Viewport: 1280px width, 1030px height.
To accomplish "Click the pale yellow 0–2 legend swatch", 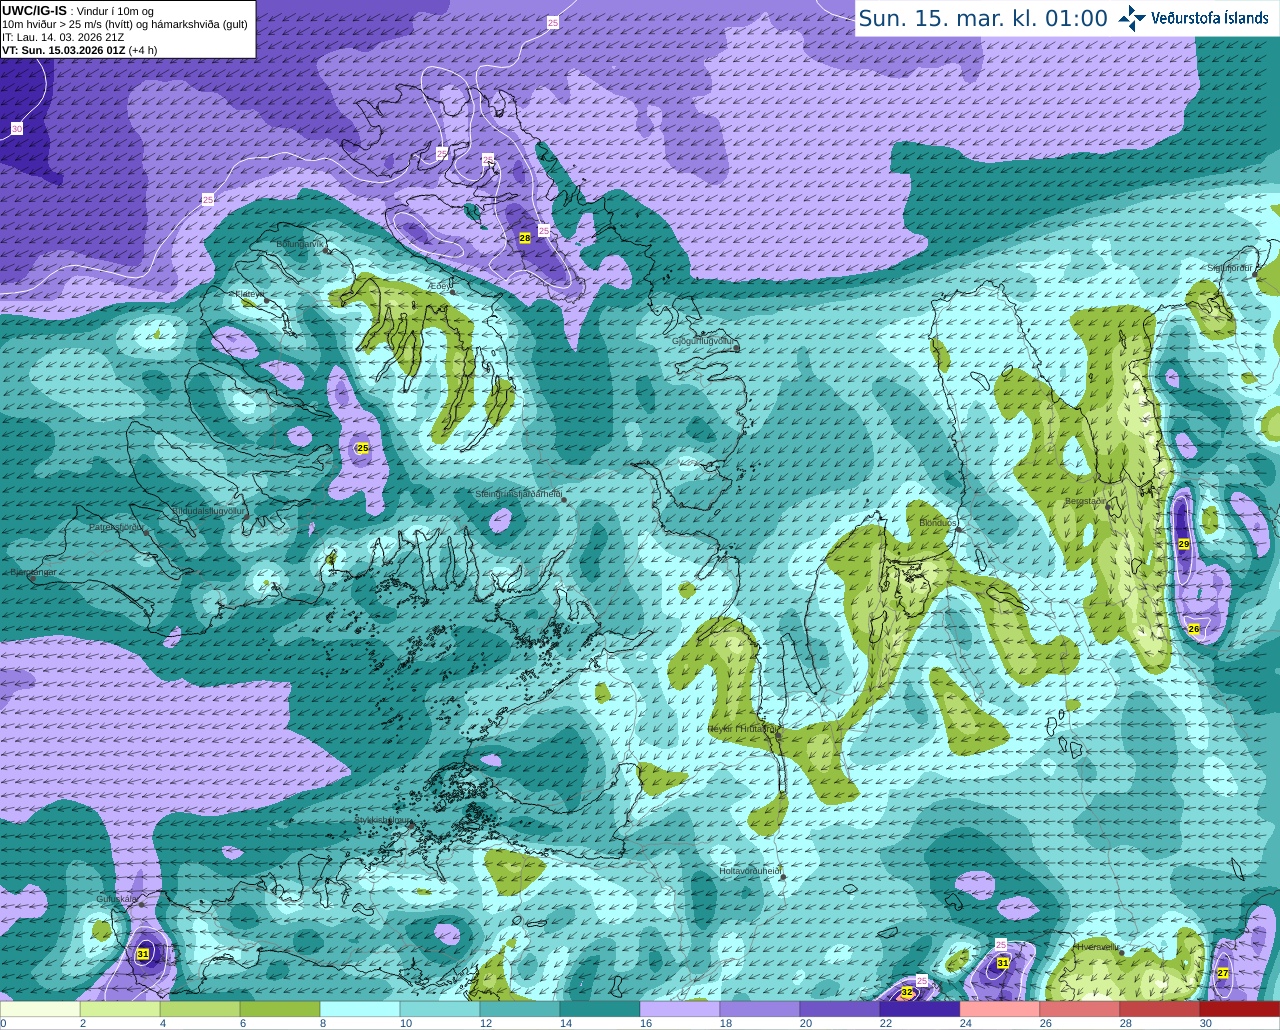I will pyautogui.click(x=40, y=1009).
